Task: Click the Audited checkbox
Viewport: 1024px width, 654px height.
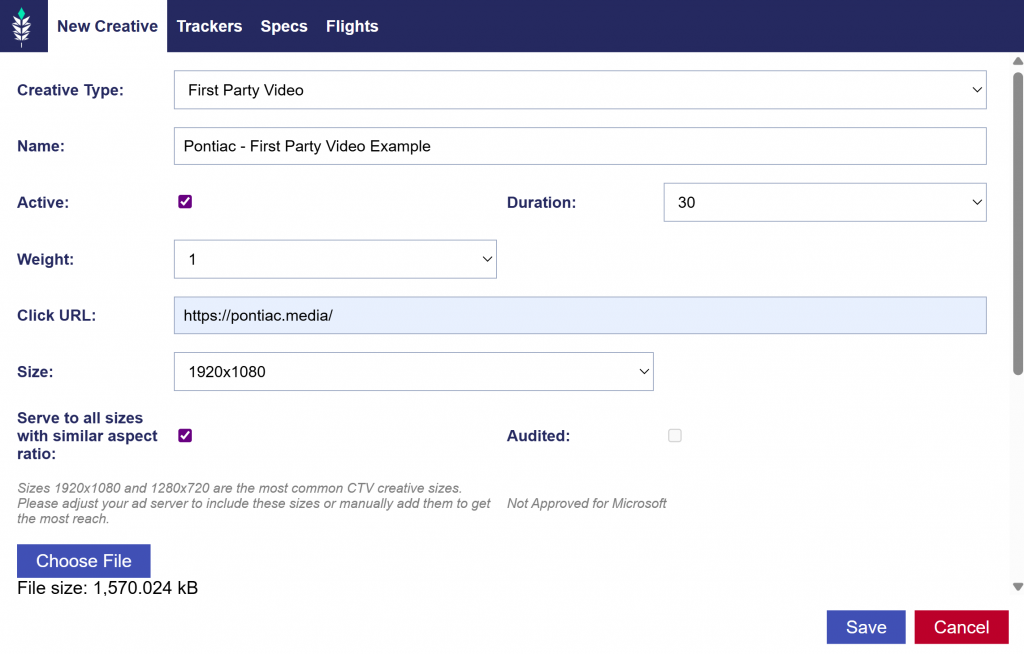Action: click(675, 436)
